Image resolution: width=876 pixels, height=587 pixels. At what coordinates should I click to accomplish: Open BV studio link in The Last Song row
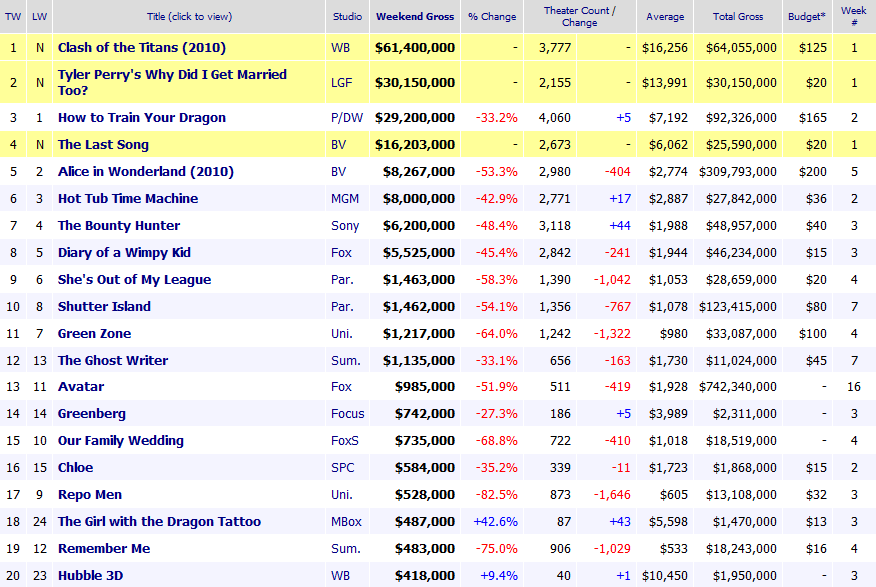pyautogui.click(x=339, y=145)
